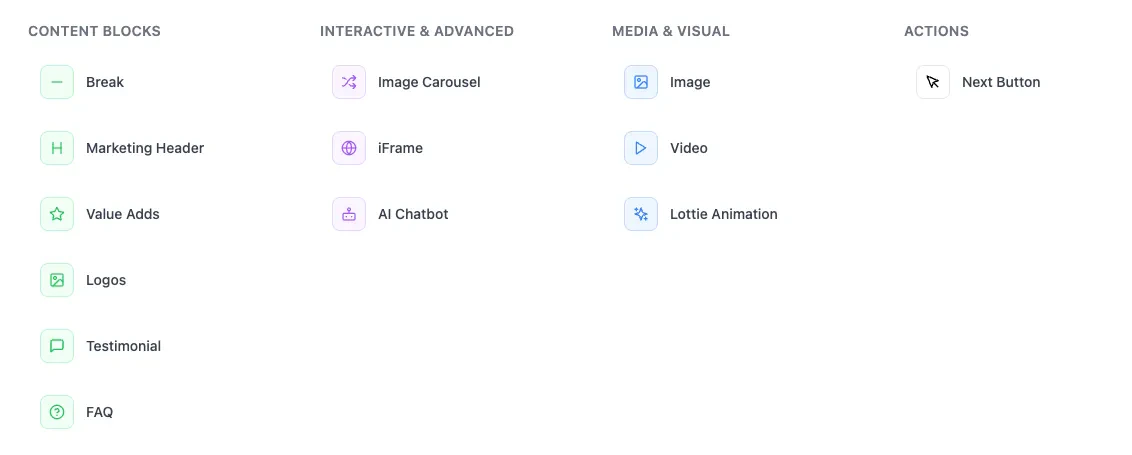Click the Content Blocks section heading
Screen dimensions: 1132x455
tap(95, 31)
